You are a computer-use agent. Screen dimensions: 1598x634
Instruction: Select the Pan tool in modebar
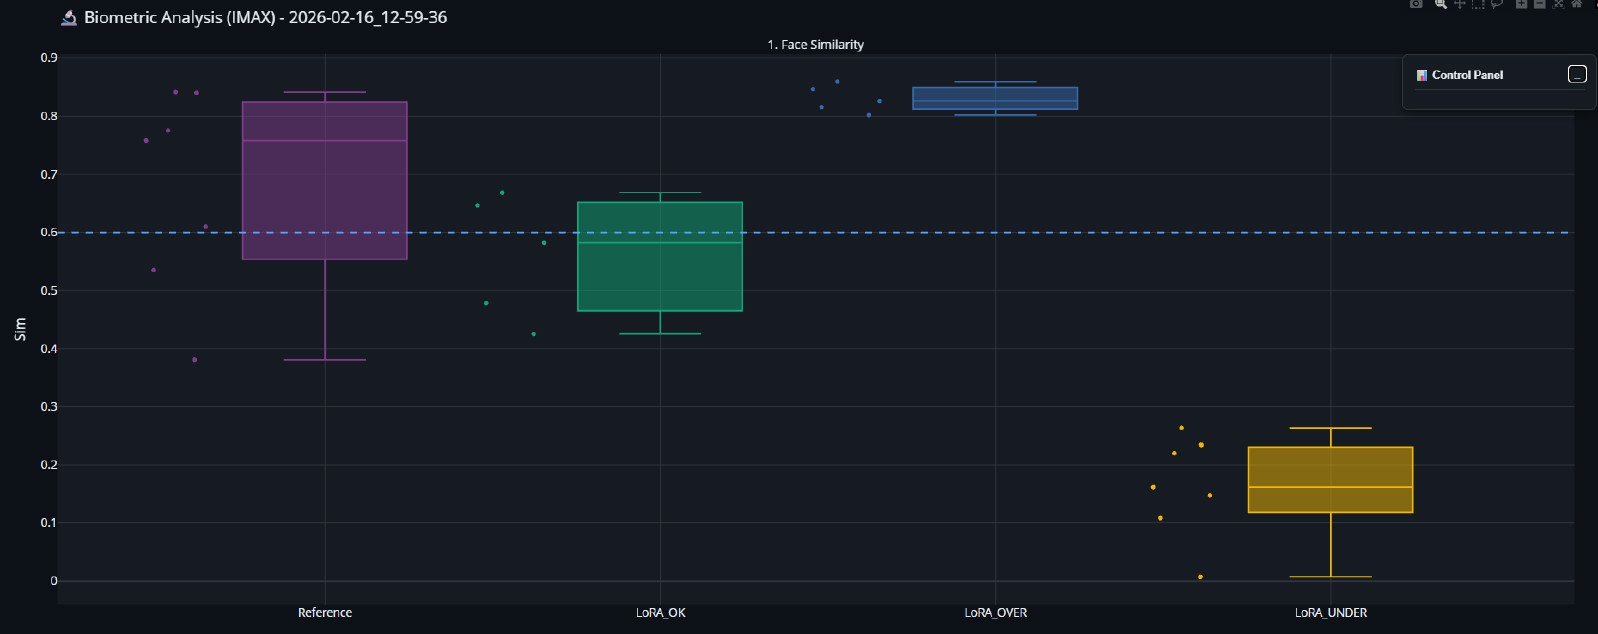point(1459,4)
